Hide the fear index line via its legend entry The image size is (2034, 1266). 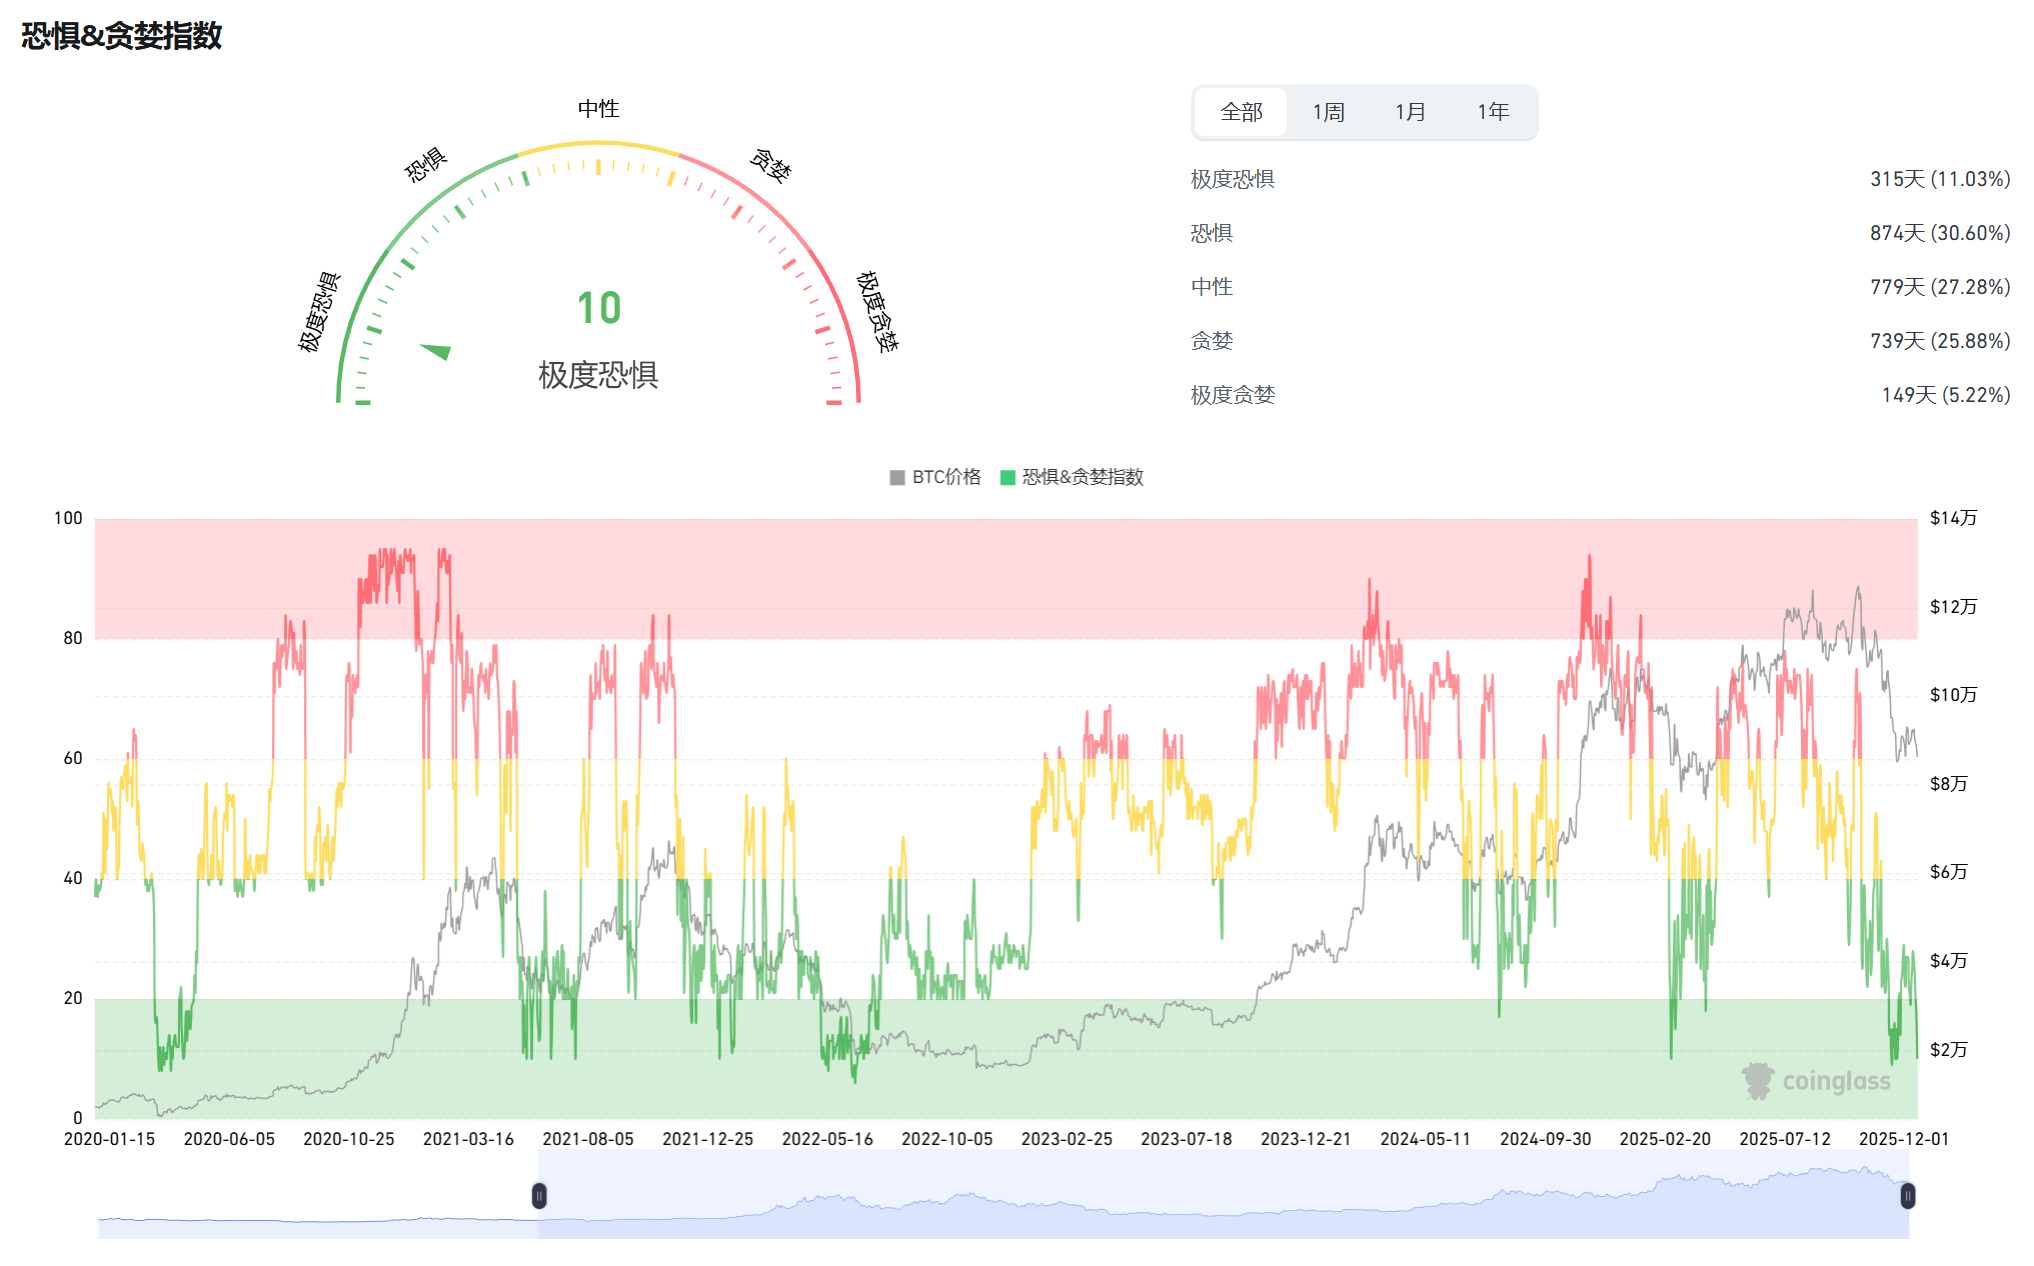(1080, 478)
